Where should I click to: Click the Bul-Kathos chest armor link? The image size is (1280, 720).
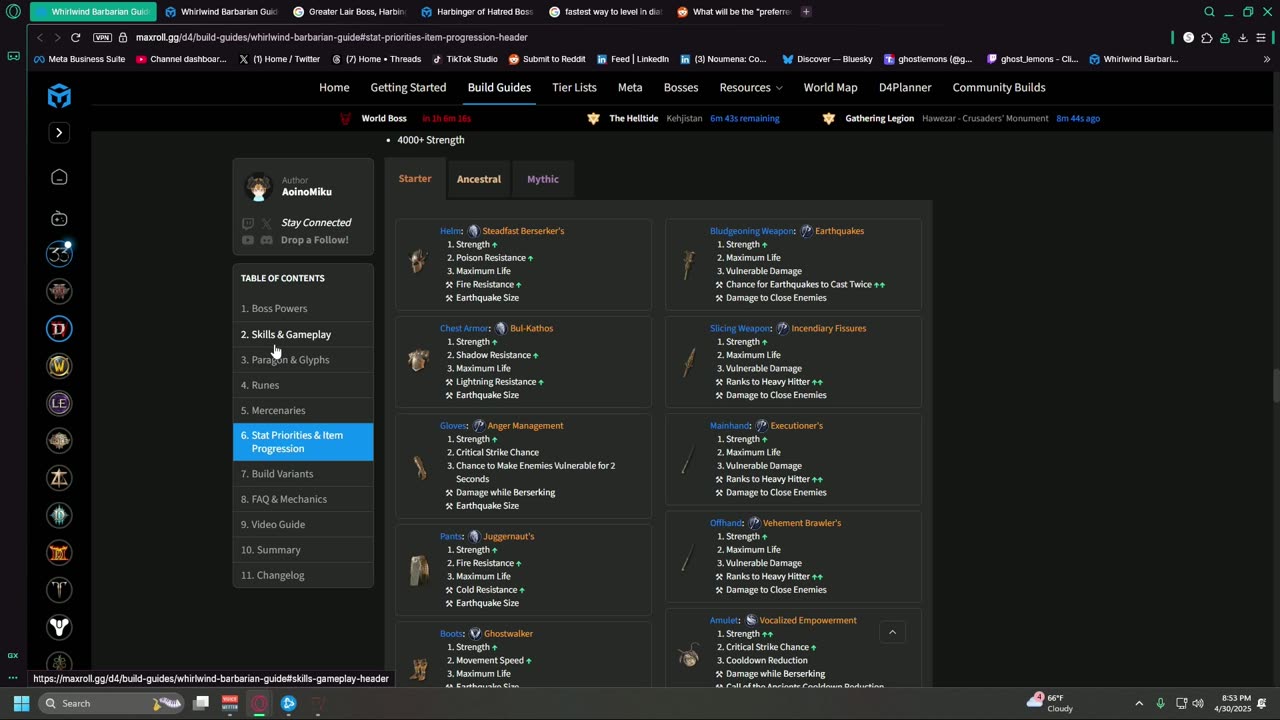click(531, 328)
